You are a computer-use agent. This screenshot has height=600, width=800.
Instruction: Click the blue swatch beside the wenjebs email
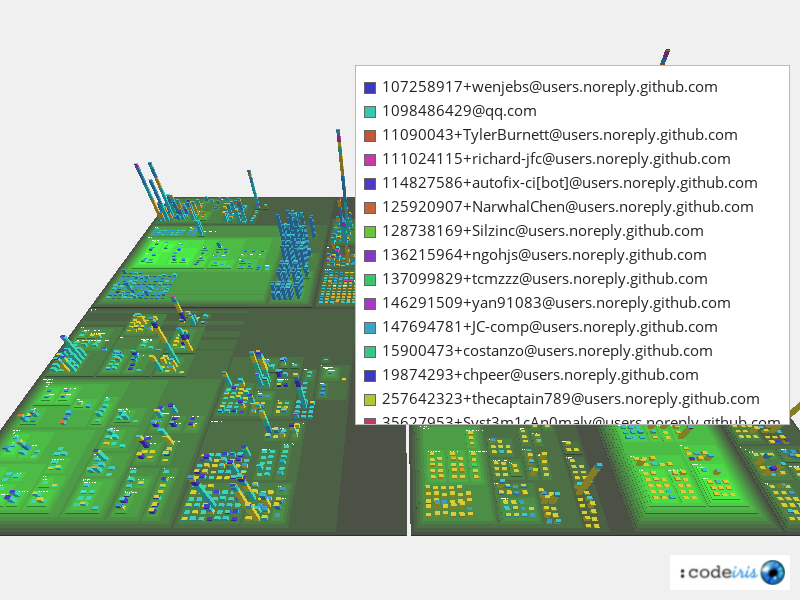pyautogui.click(x=370, y=88)
